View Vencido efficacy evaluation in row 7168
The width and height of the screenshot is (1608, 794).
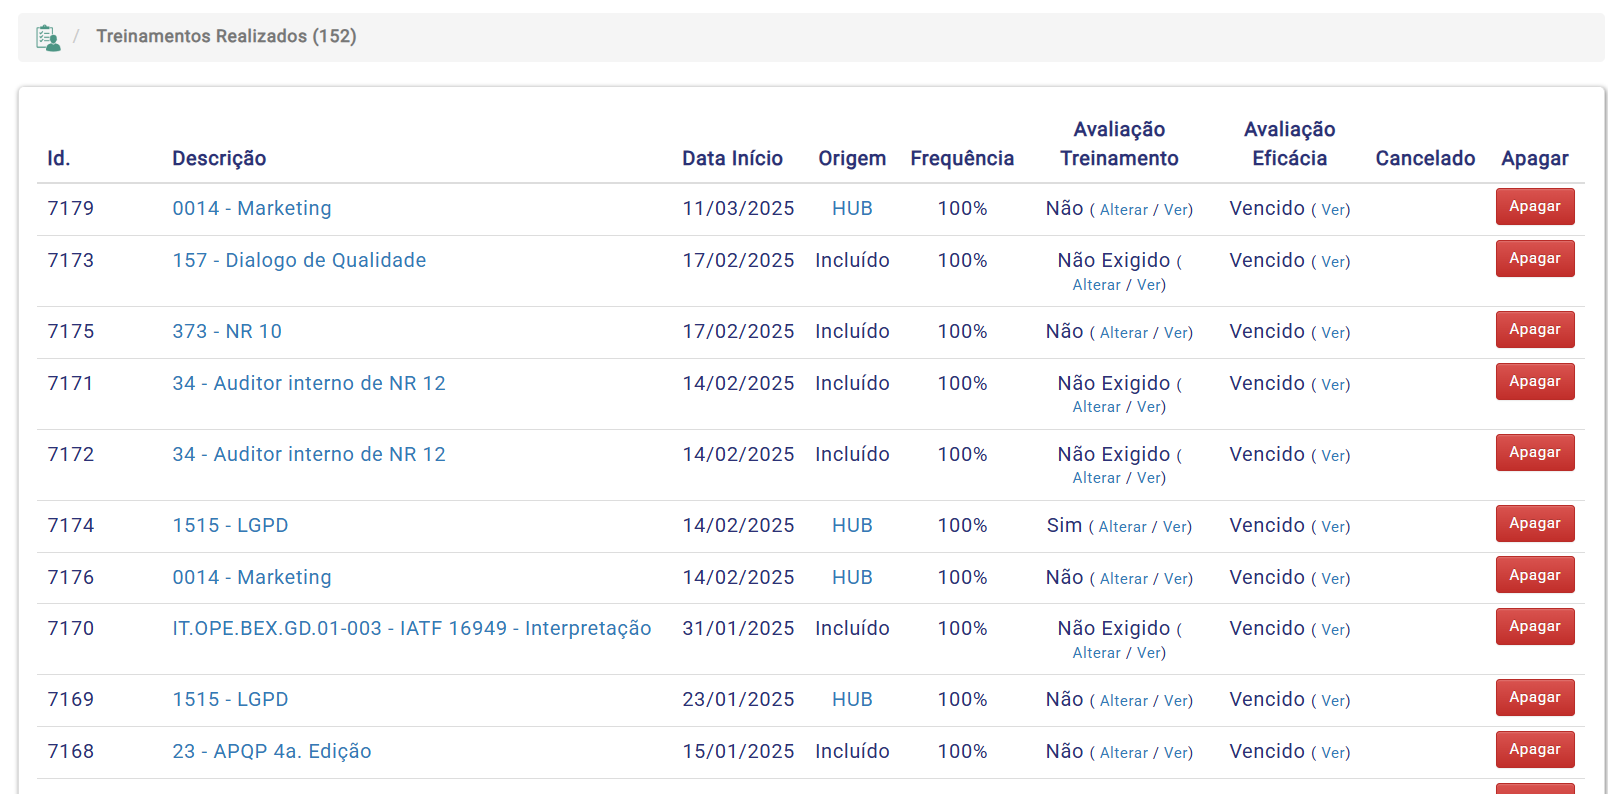pyautogui.click(x=1334, y=753)
